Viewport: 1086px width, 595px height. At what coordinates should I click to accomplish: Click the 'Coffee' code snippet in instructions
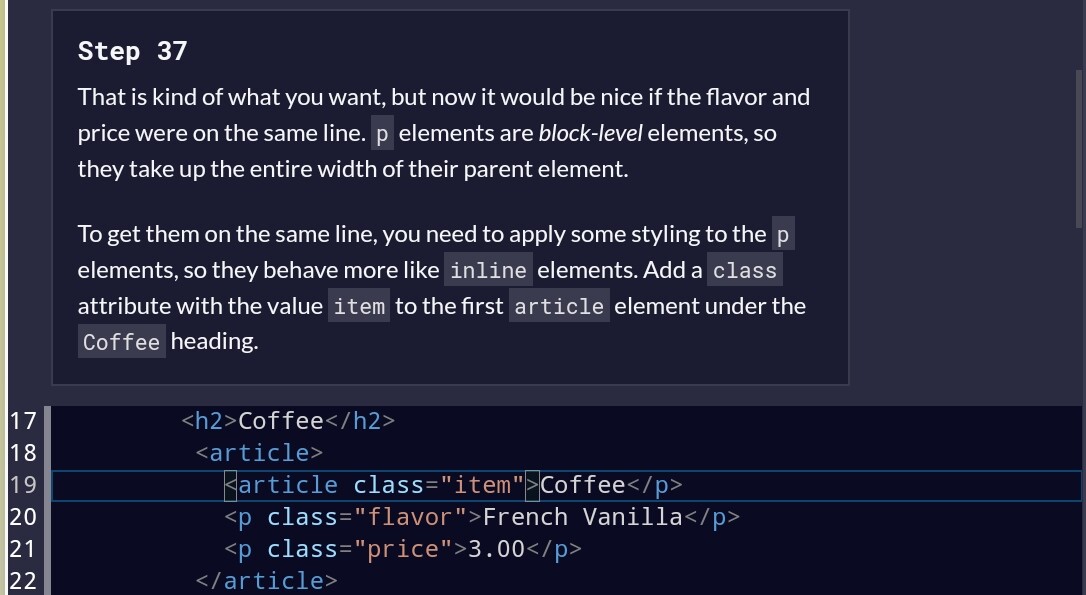[121, 342]
